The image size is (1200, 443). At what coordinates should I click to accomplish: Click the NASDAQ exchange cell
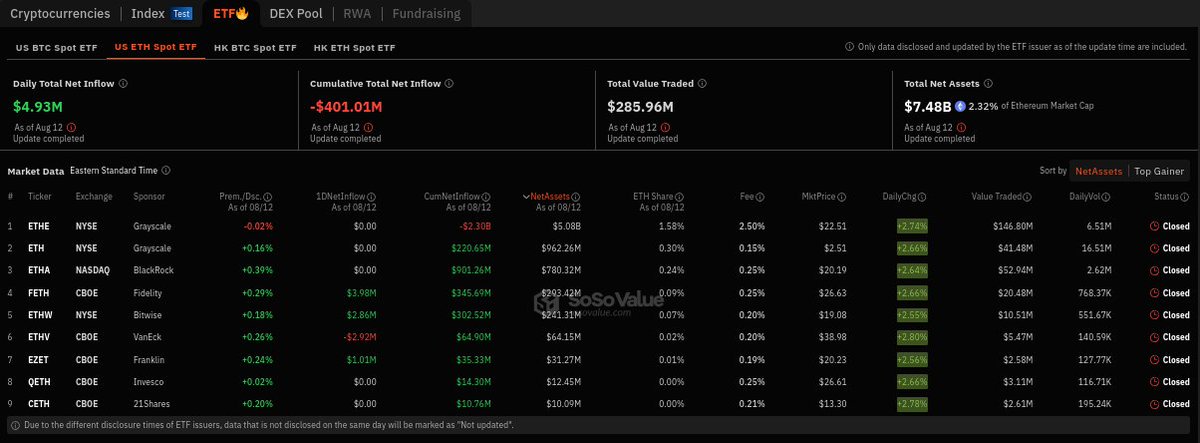click(x=91, y=270)
